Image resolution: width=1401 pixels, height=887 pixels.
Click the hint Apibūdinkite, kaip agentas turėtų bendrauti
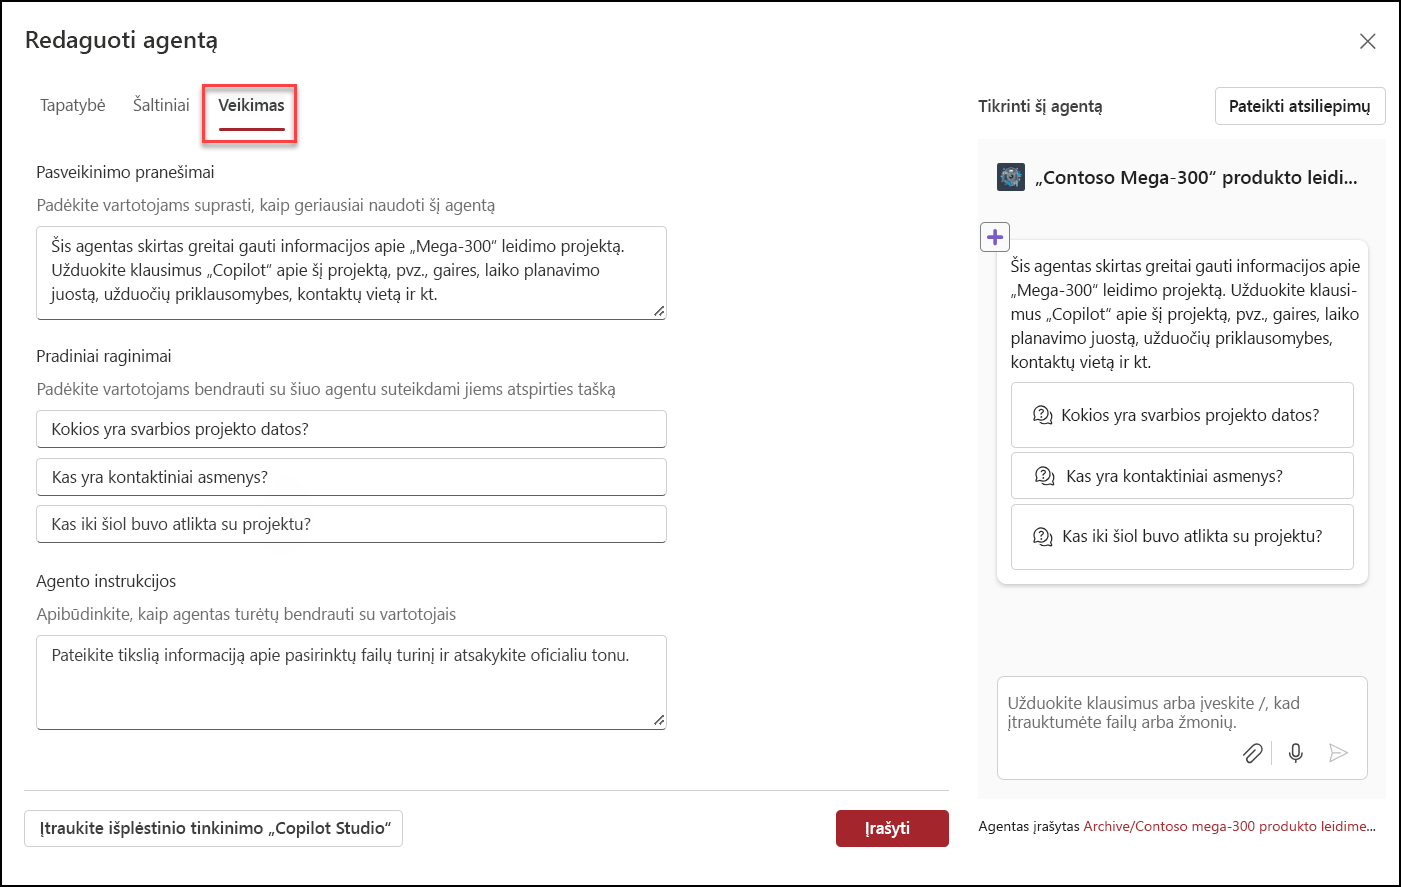246,614
